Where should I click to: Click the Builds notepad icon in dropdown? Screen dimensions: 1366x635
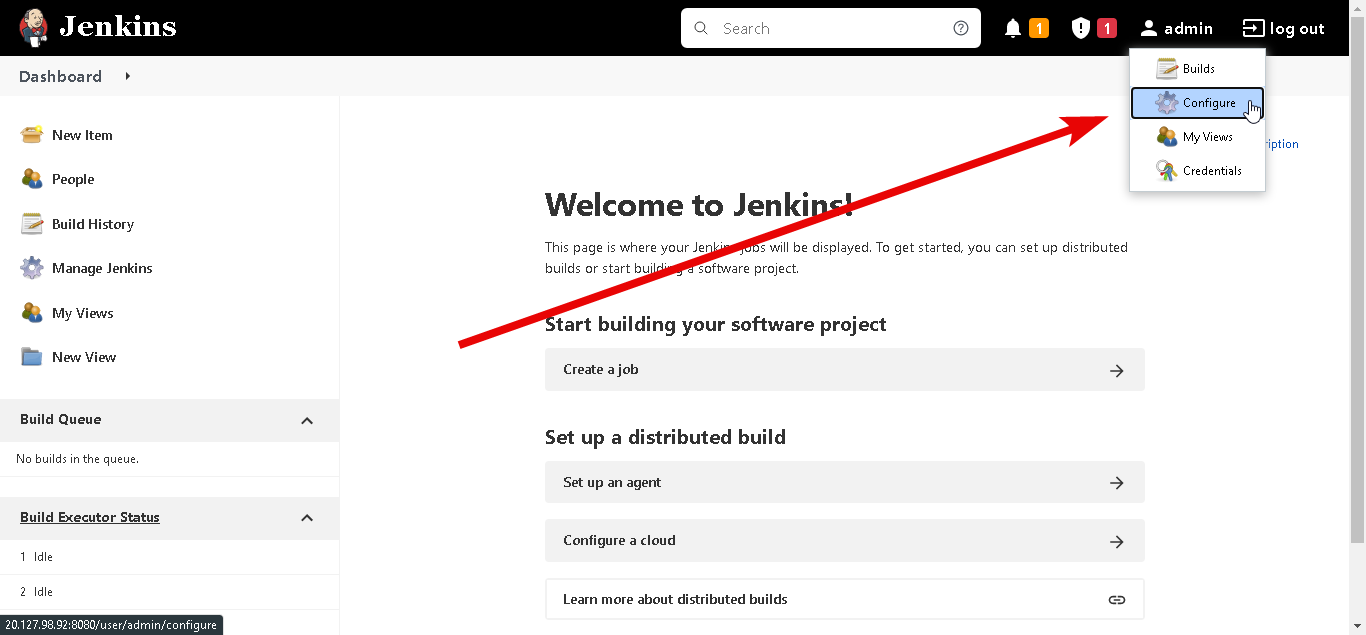(x=1167, y=69)
